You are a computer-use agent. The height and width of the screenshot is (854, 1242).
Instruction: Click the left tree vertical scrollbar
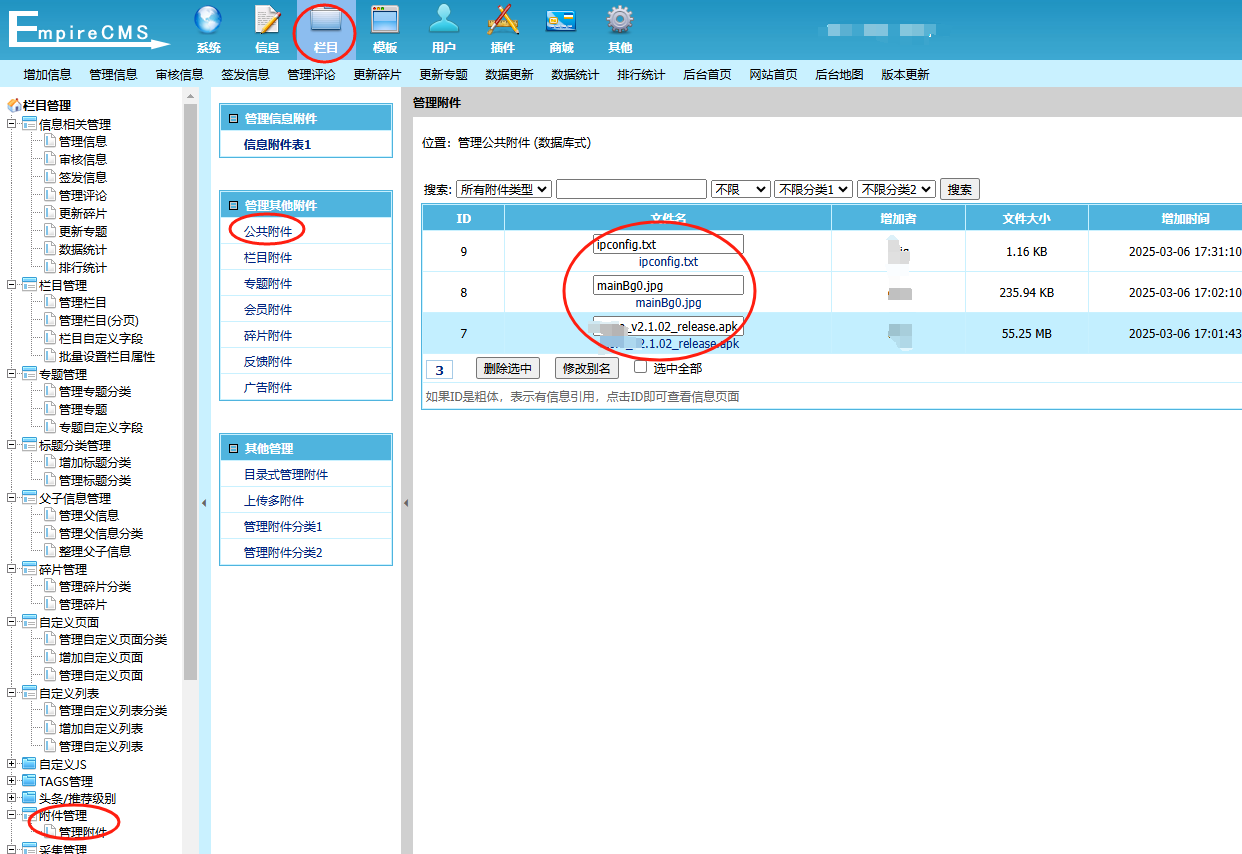190,390
